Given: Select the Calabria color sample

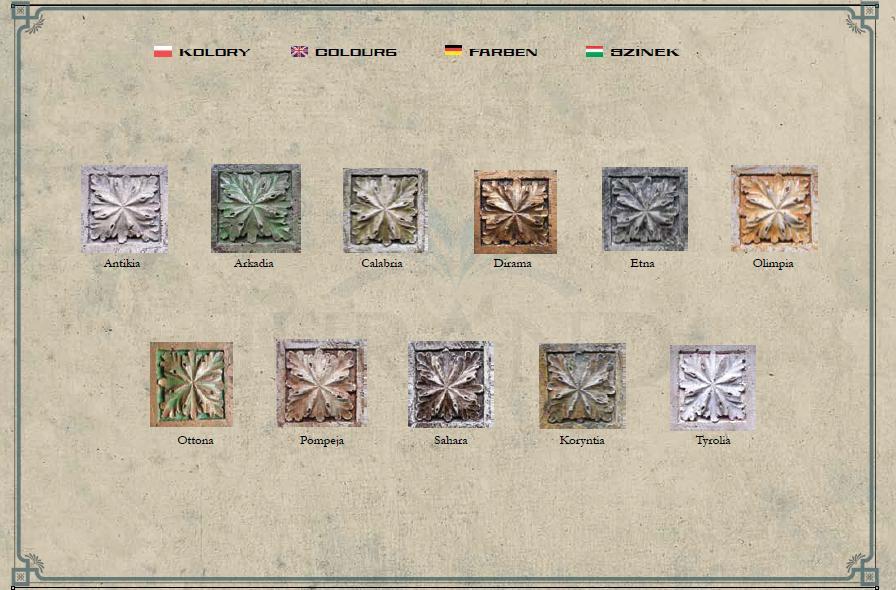Looking at the screenshot, I should click(385, 210).
